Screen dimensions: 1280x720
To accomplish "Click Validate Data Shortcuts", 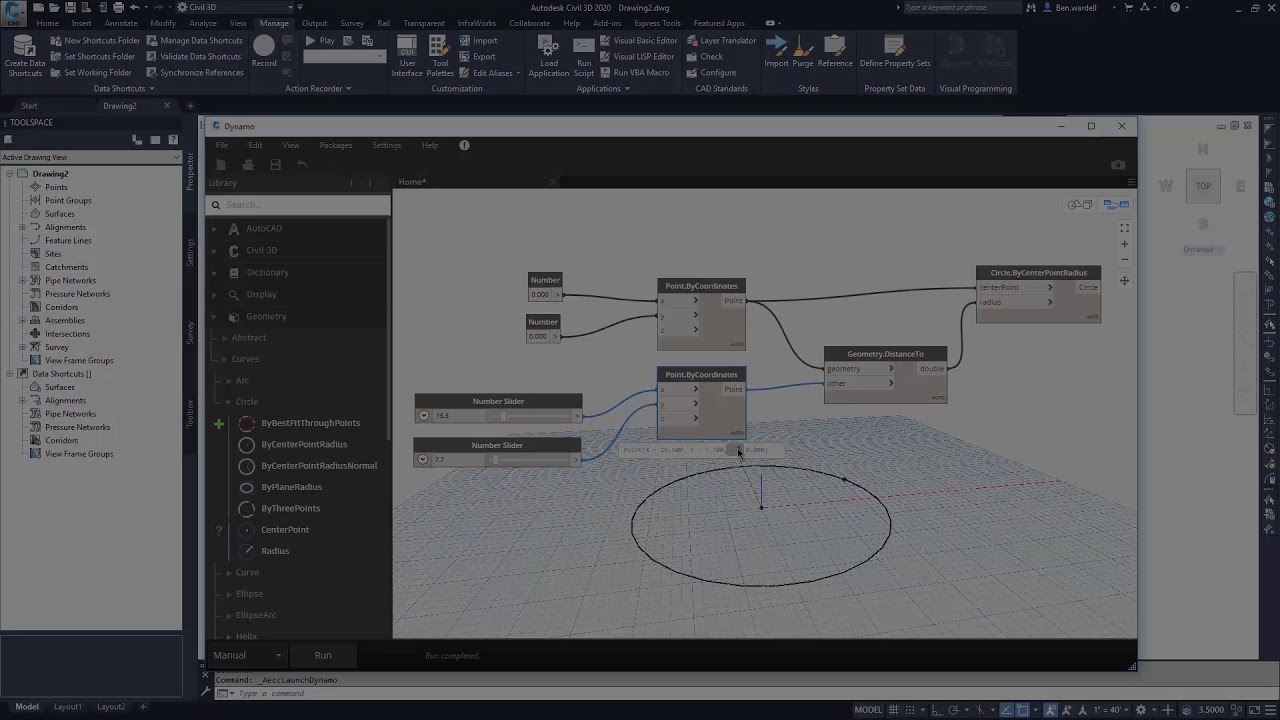I will pos(194,57).
